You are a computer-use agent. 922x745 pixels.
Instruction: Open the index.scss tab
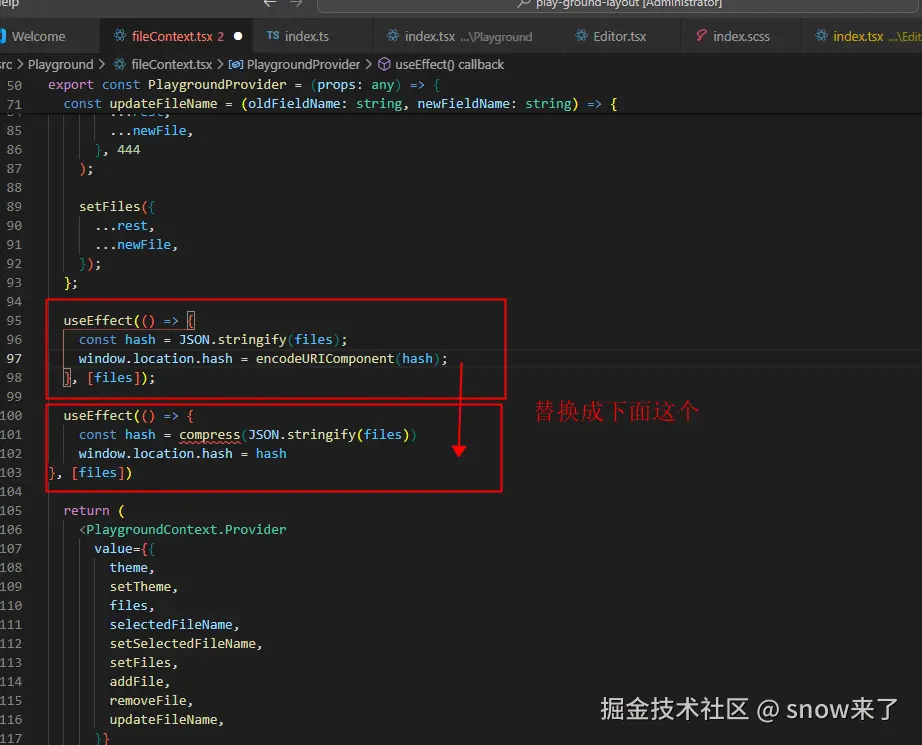[x=741, y=36]
